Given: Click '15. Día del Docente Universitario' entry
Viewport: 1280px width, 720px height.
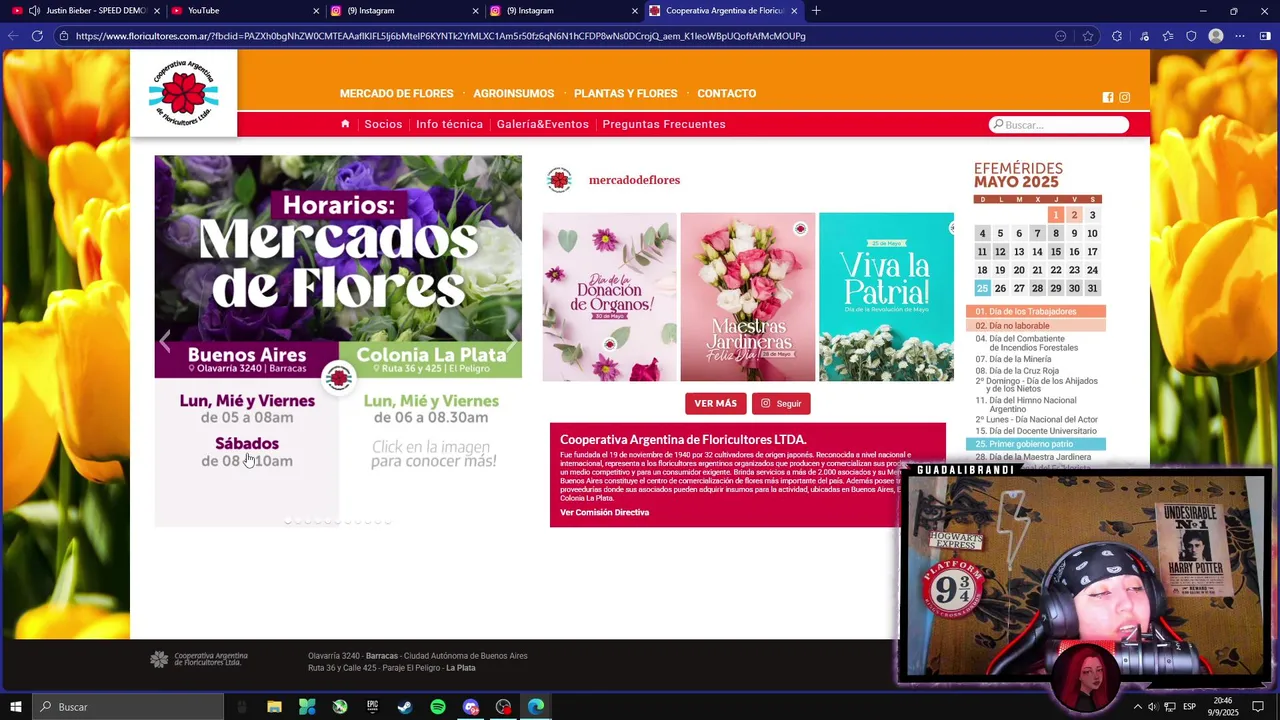Looking at the screenshot, I should 1036,431.
